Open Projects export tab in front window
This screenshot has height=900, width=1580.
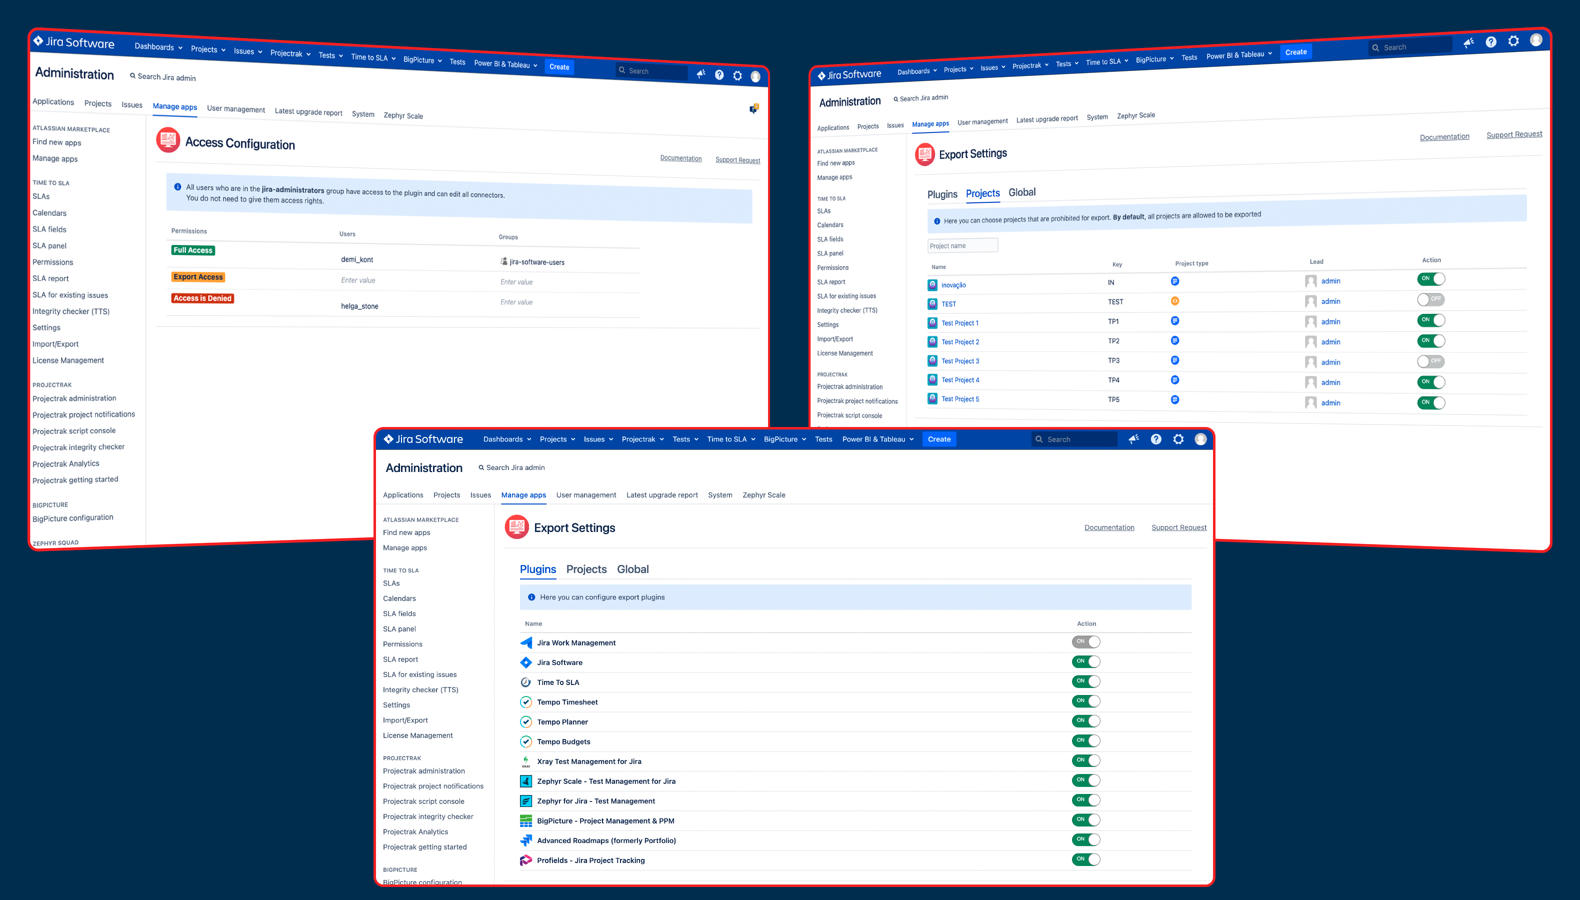[587, 569]
